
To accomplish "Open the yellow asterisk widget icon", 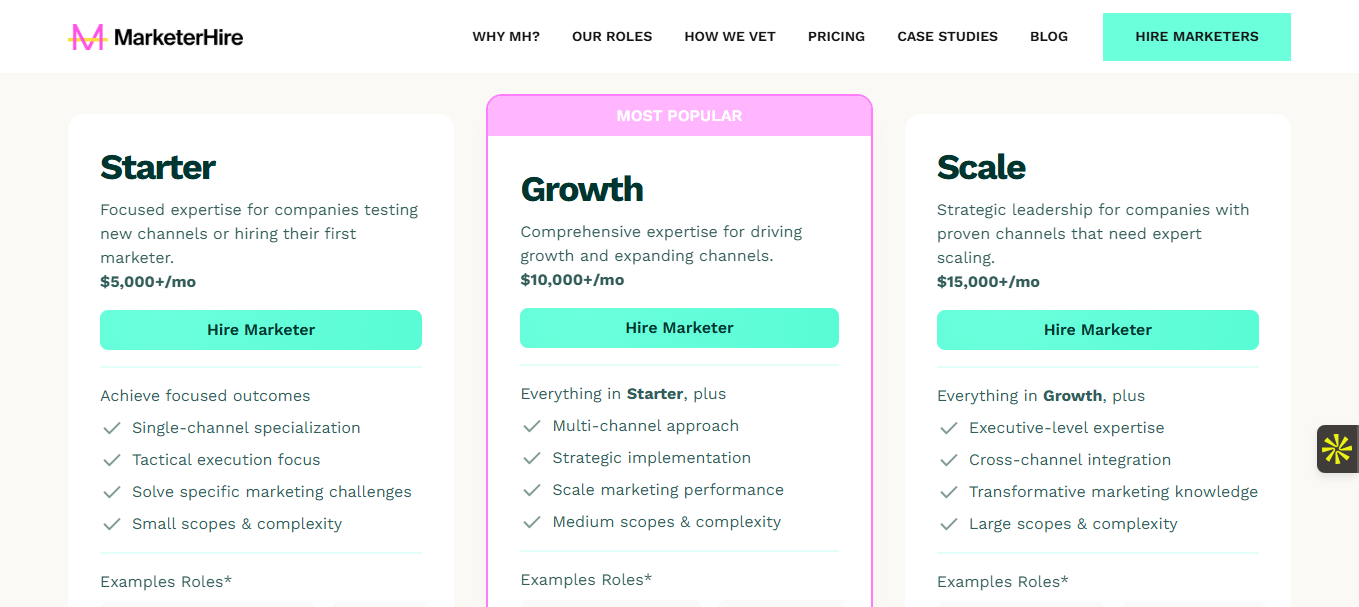I will point(1337,449).
